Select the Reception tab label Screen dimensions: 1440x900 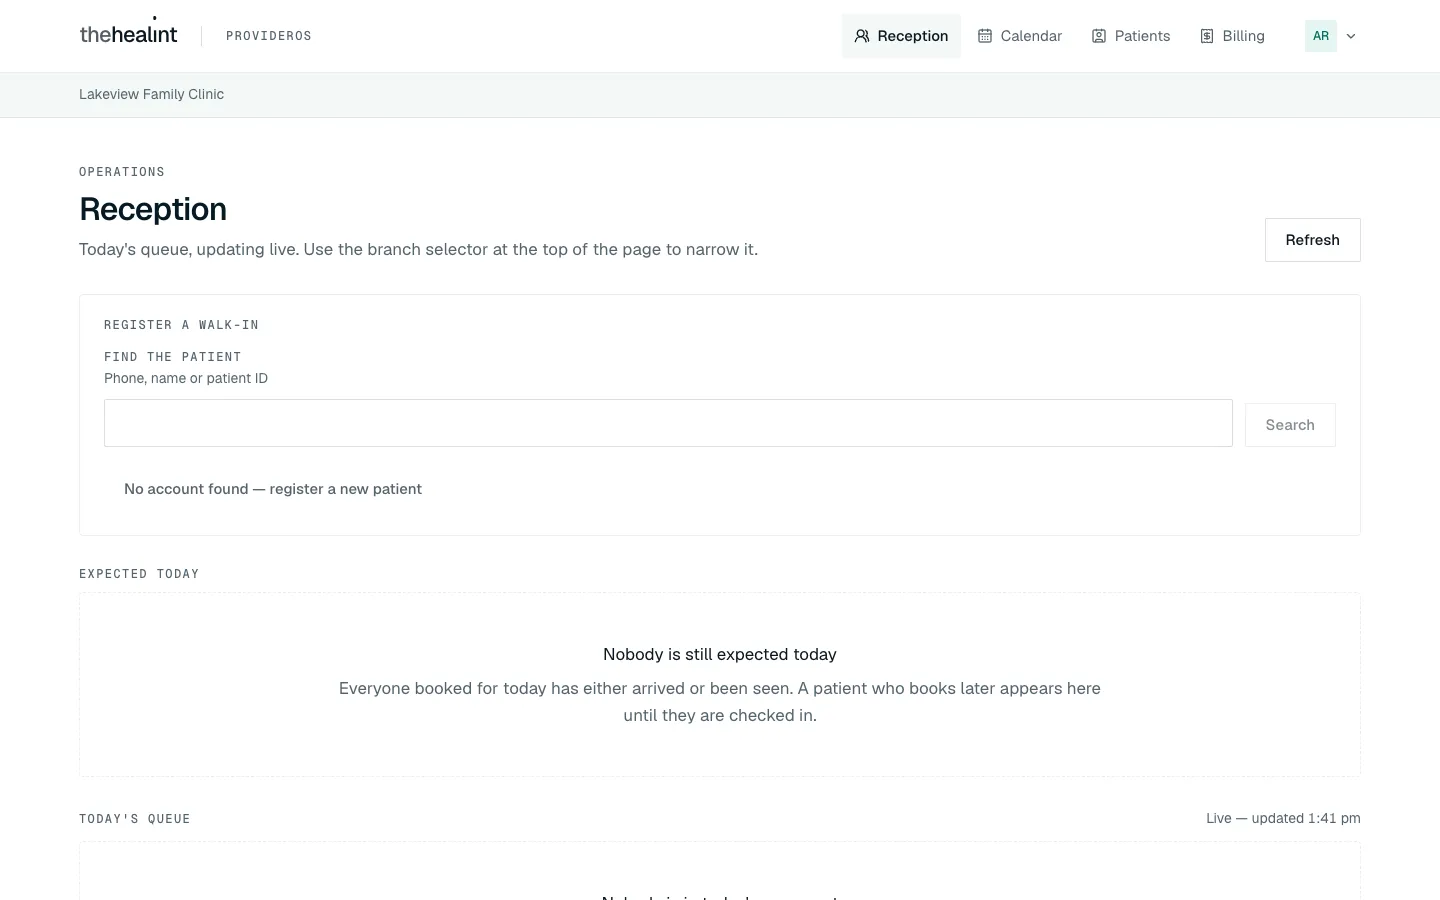point(913,36)
